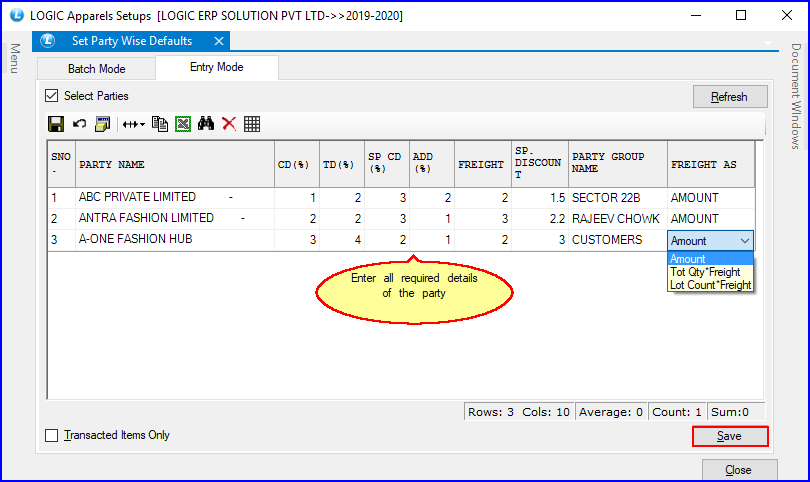Click AMOUNT cell for ABC PRIVATE LIMITED
This screenshot has width=810, height=482.
point(711,198)
